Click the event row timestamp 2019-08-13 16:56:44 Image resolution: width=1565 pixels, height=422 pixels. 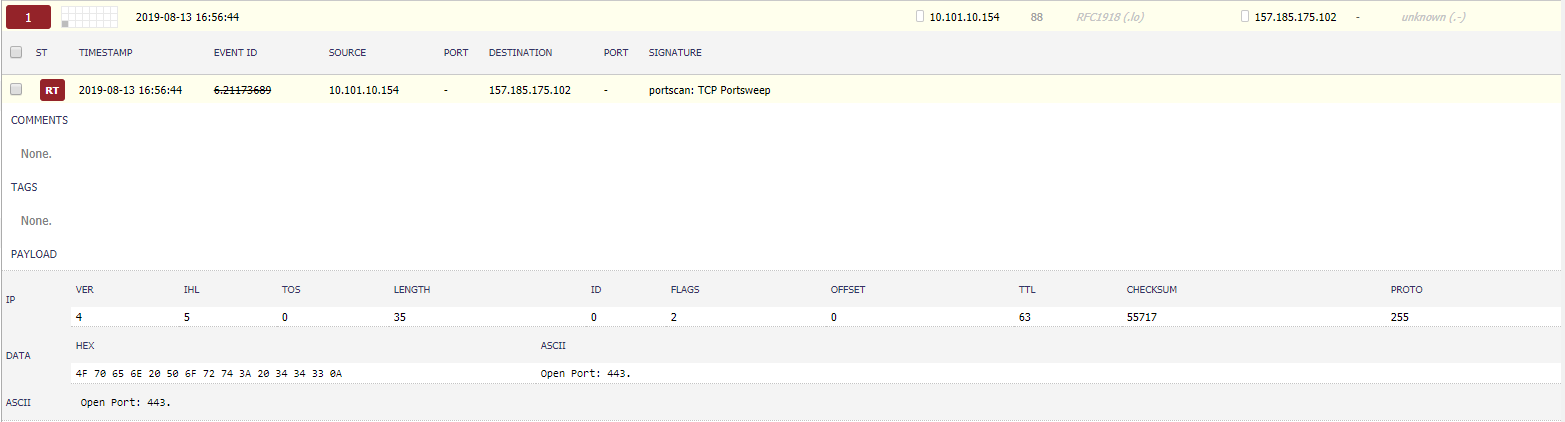tap(130, 90)
